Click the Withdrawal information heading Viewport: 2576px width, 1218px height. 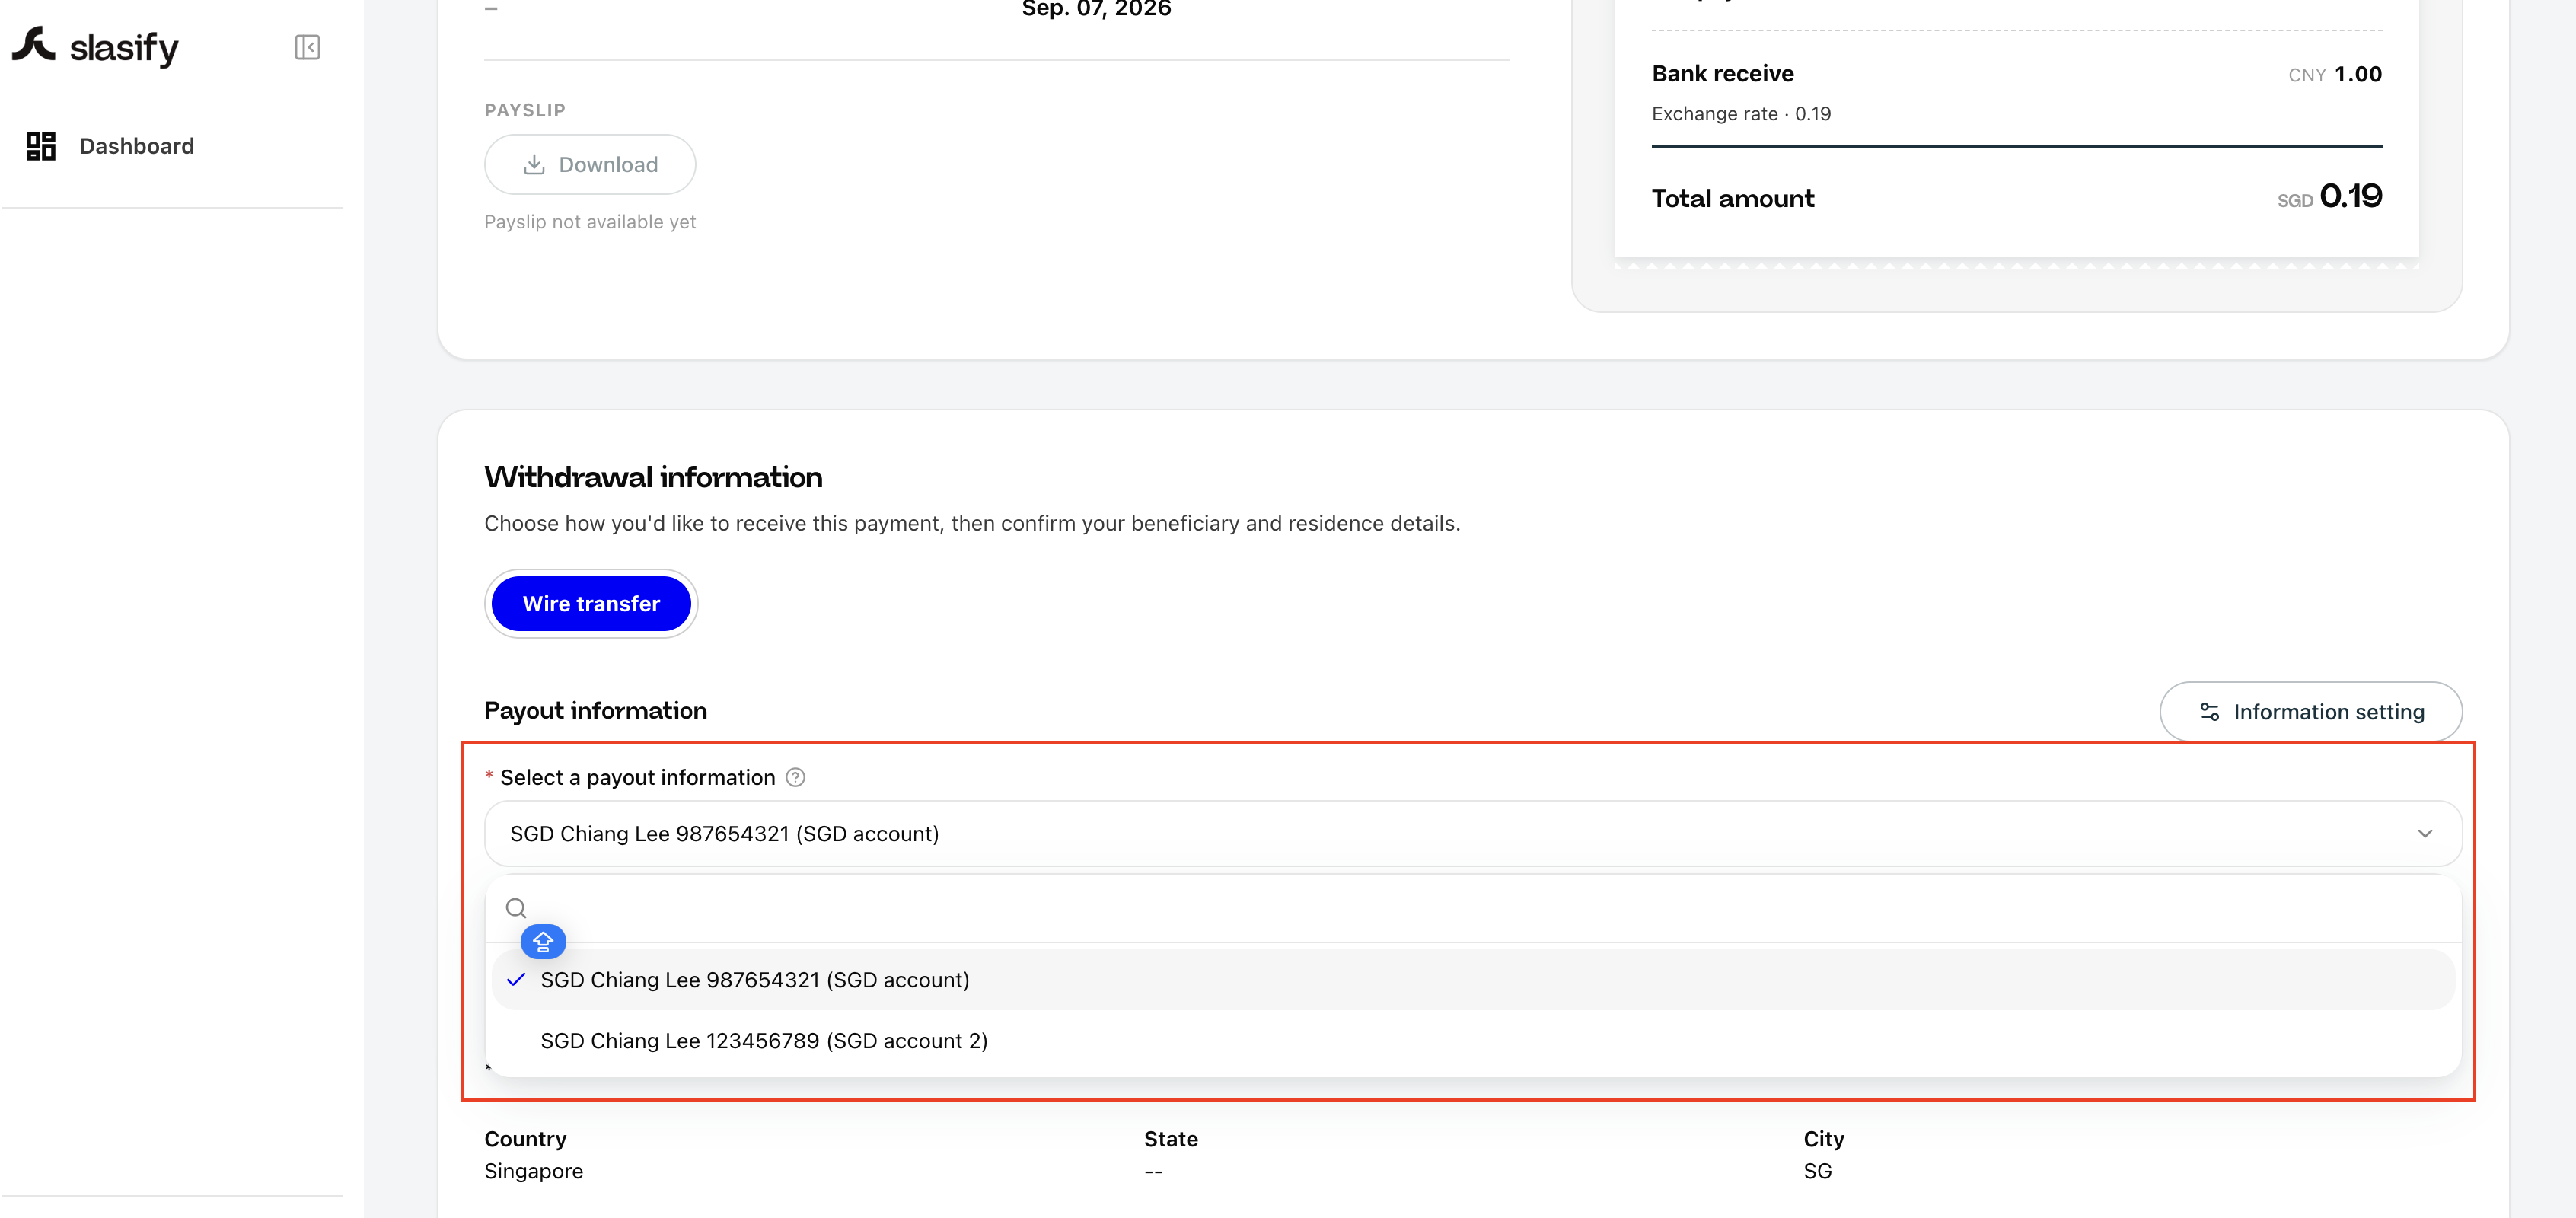tap(653, 477)
